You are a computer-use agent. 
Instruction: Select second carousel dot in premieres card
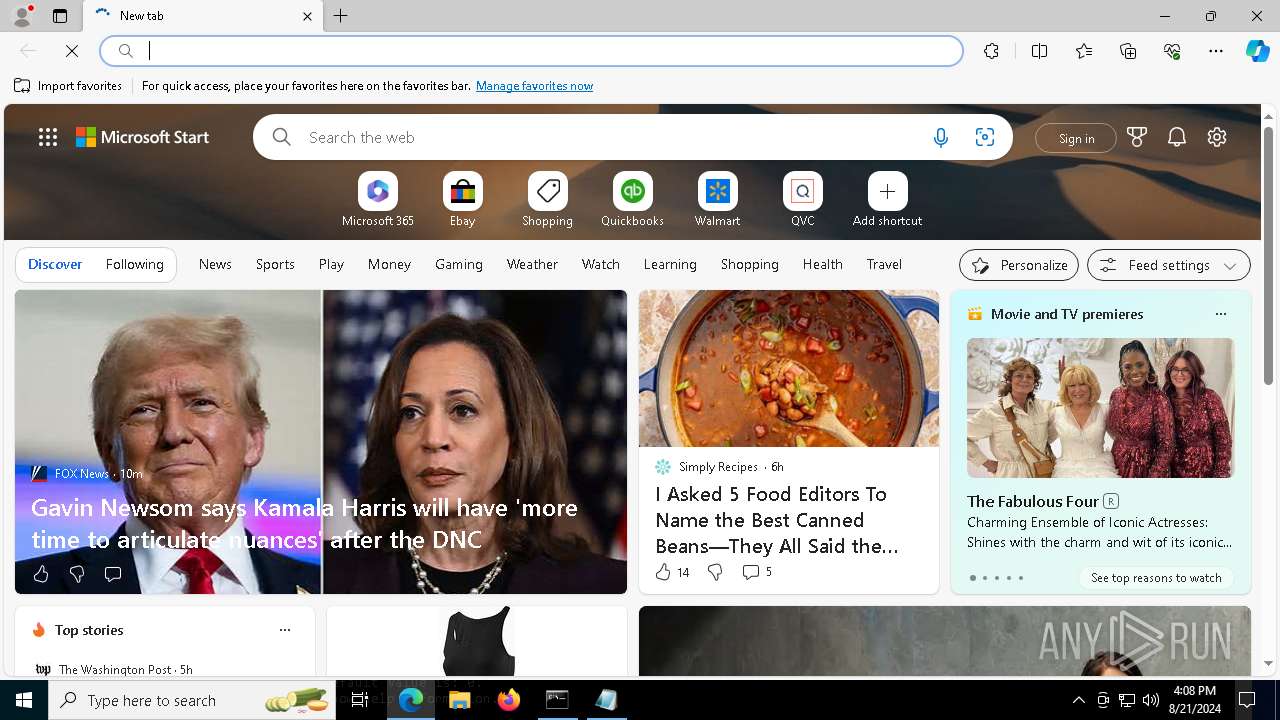coord(984,578)
